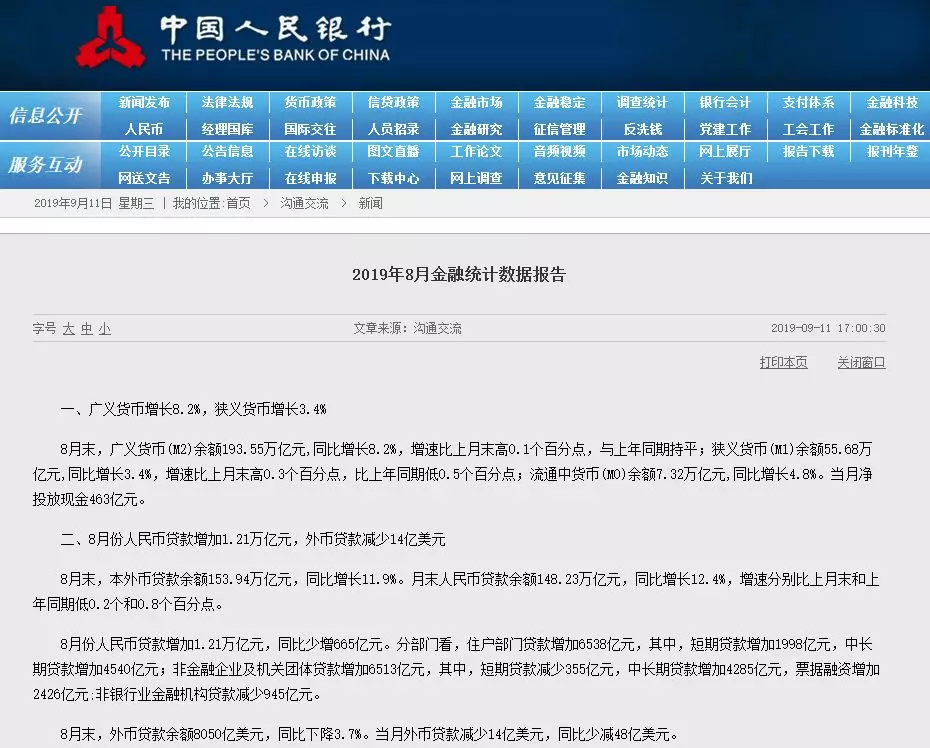Screen dimensions: 930x748
Task: Select 经理国库 in the navigation
Action: (227, 129)
